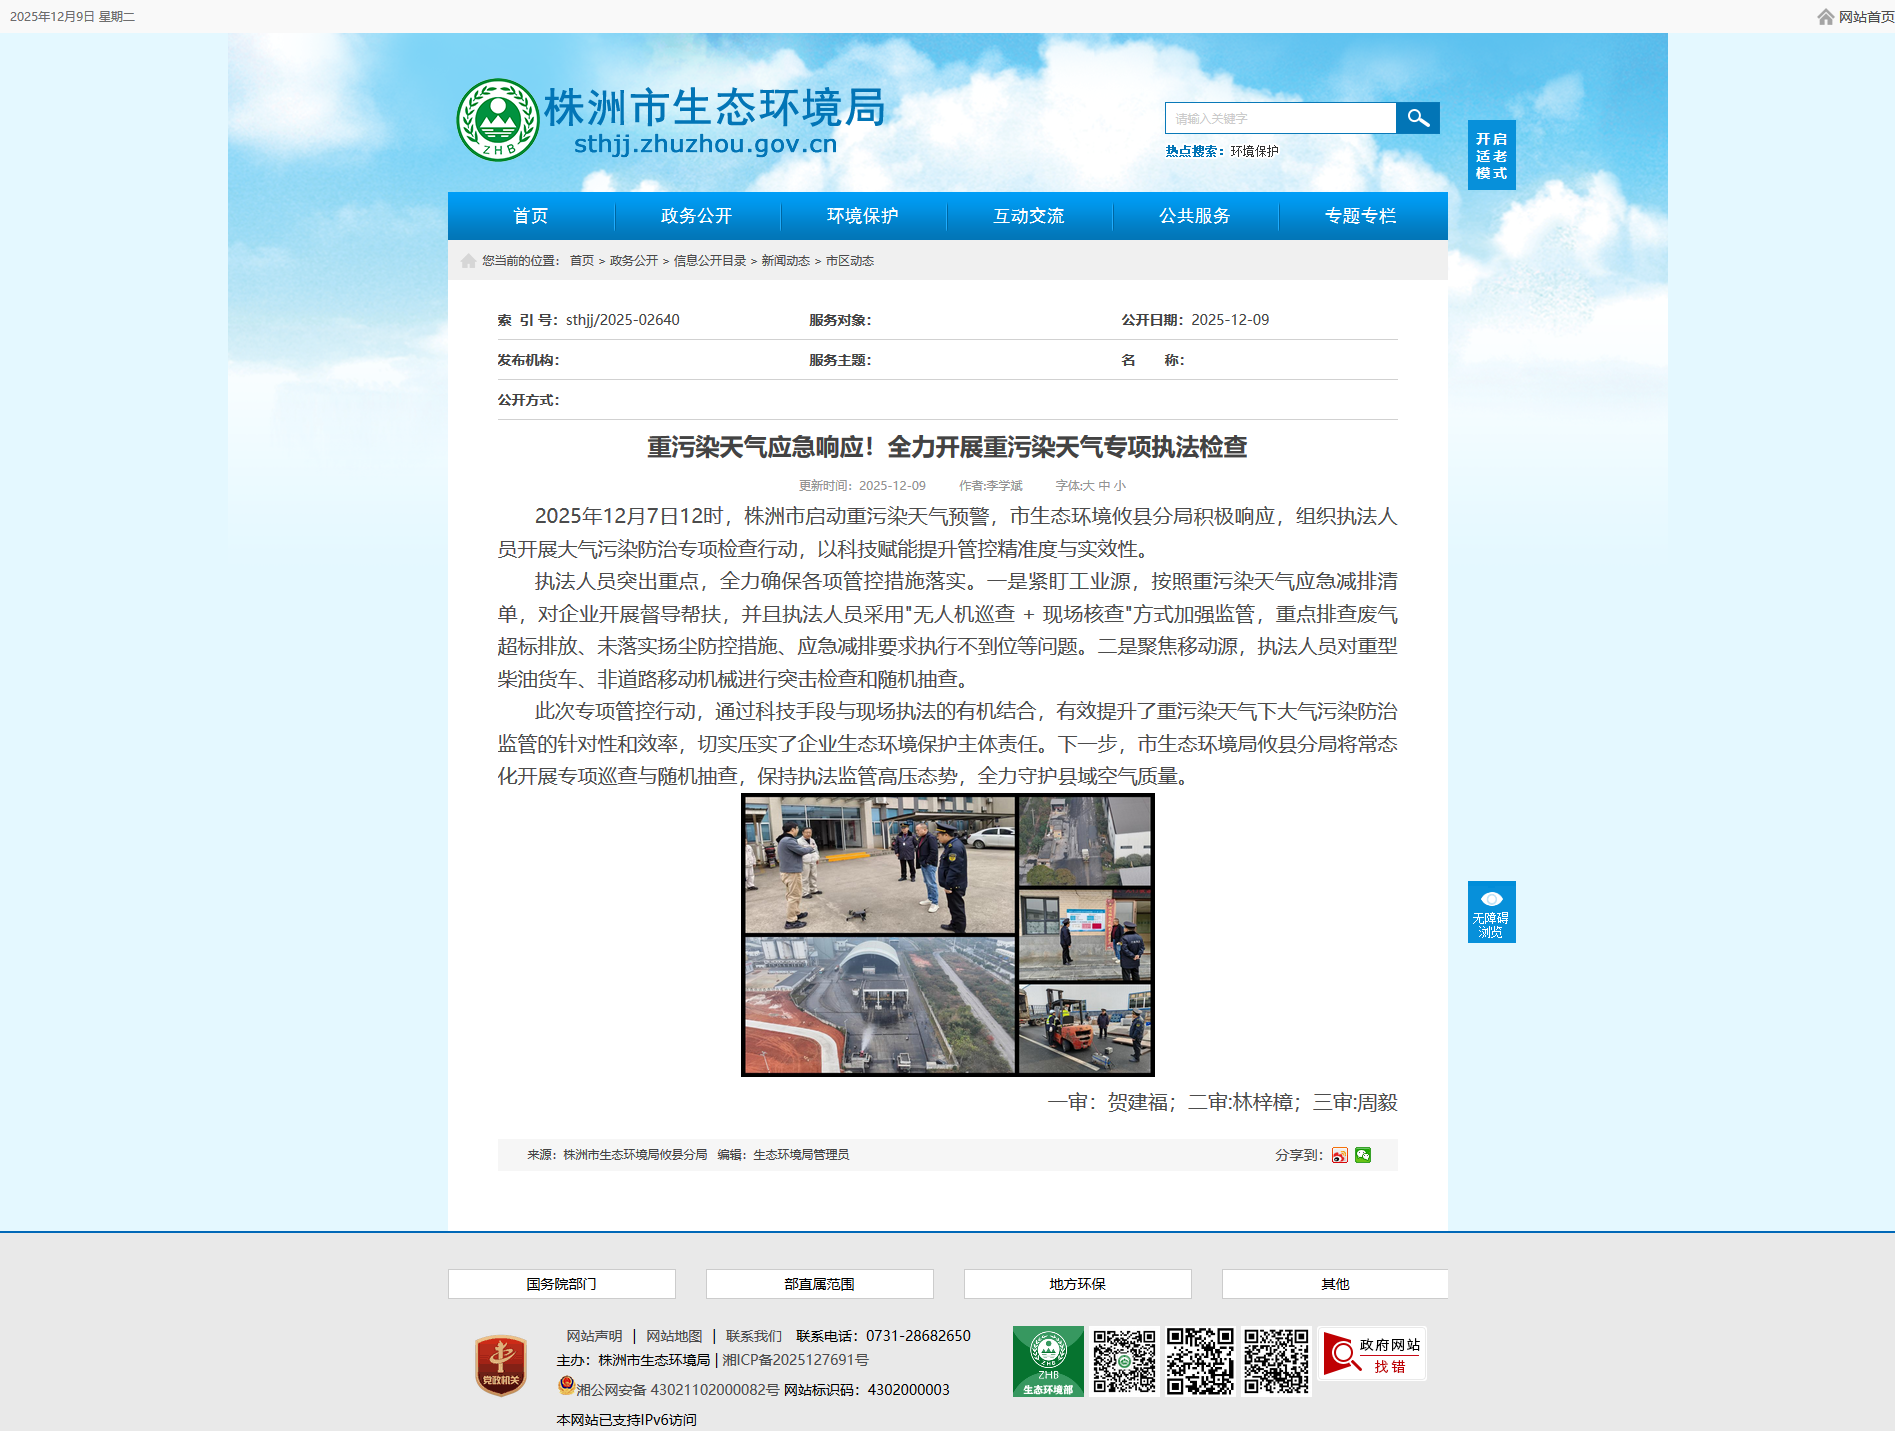Set font size to 大
The height and width of the screenshot is (1431, 1895).
tap(1089, 486)
